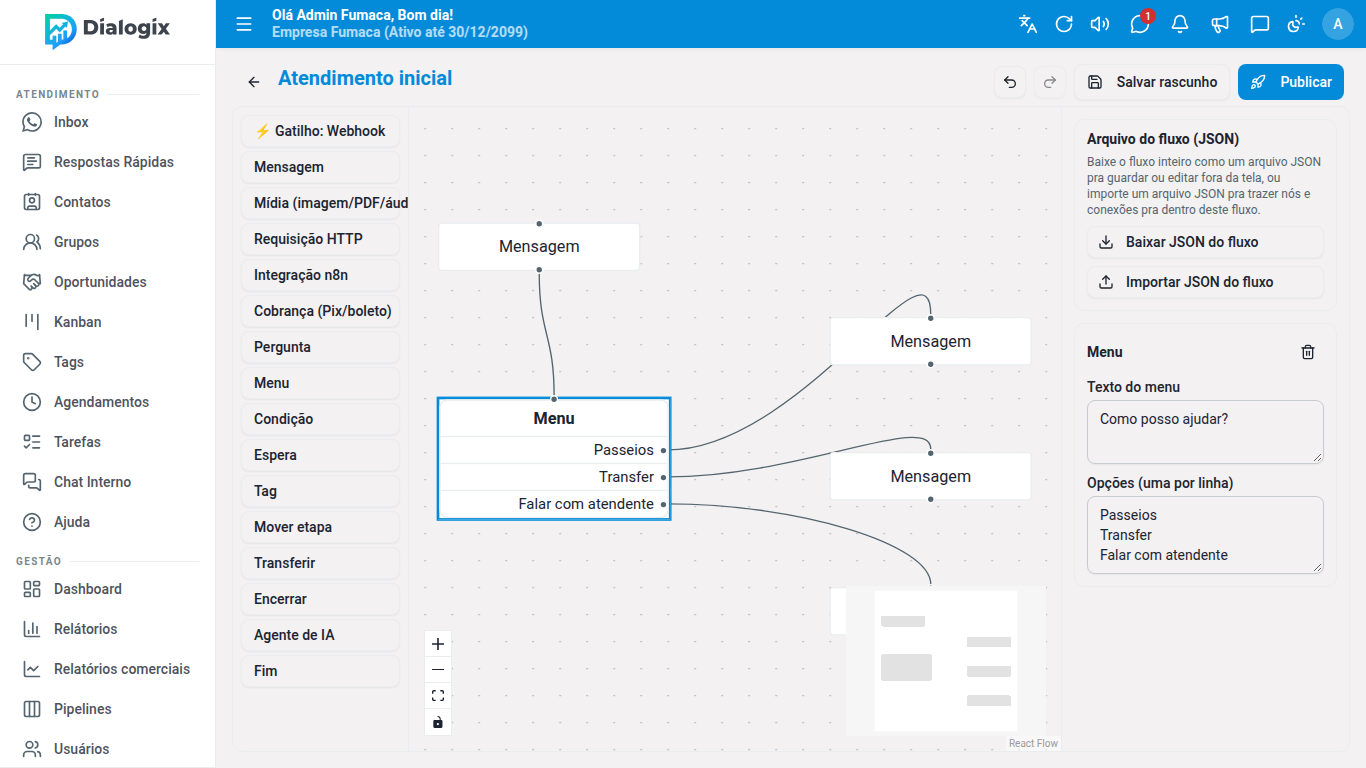Viewport: 1366px width, 768px height.
Task: Click the language translation icon
Action: pos(1028,24)
